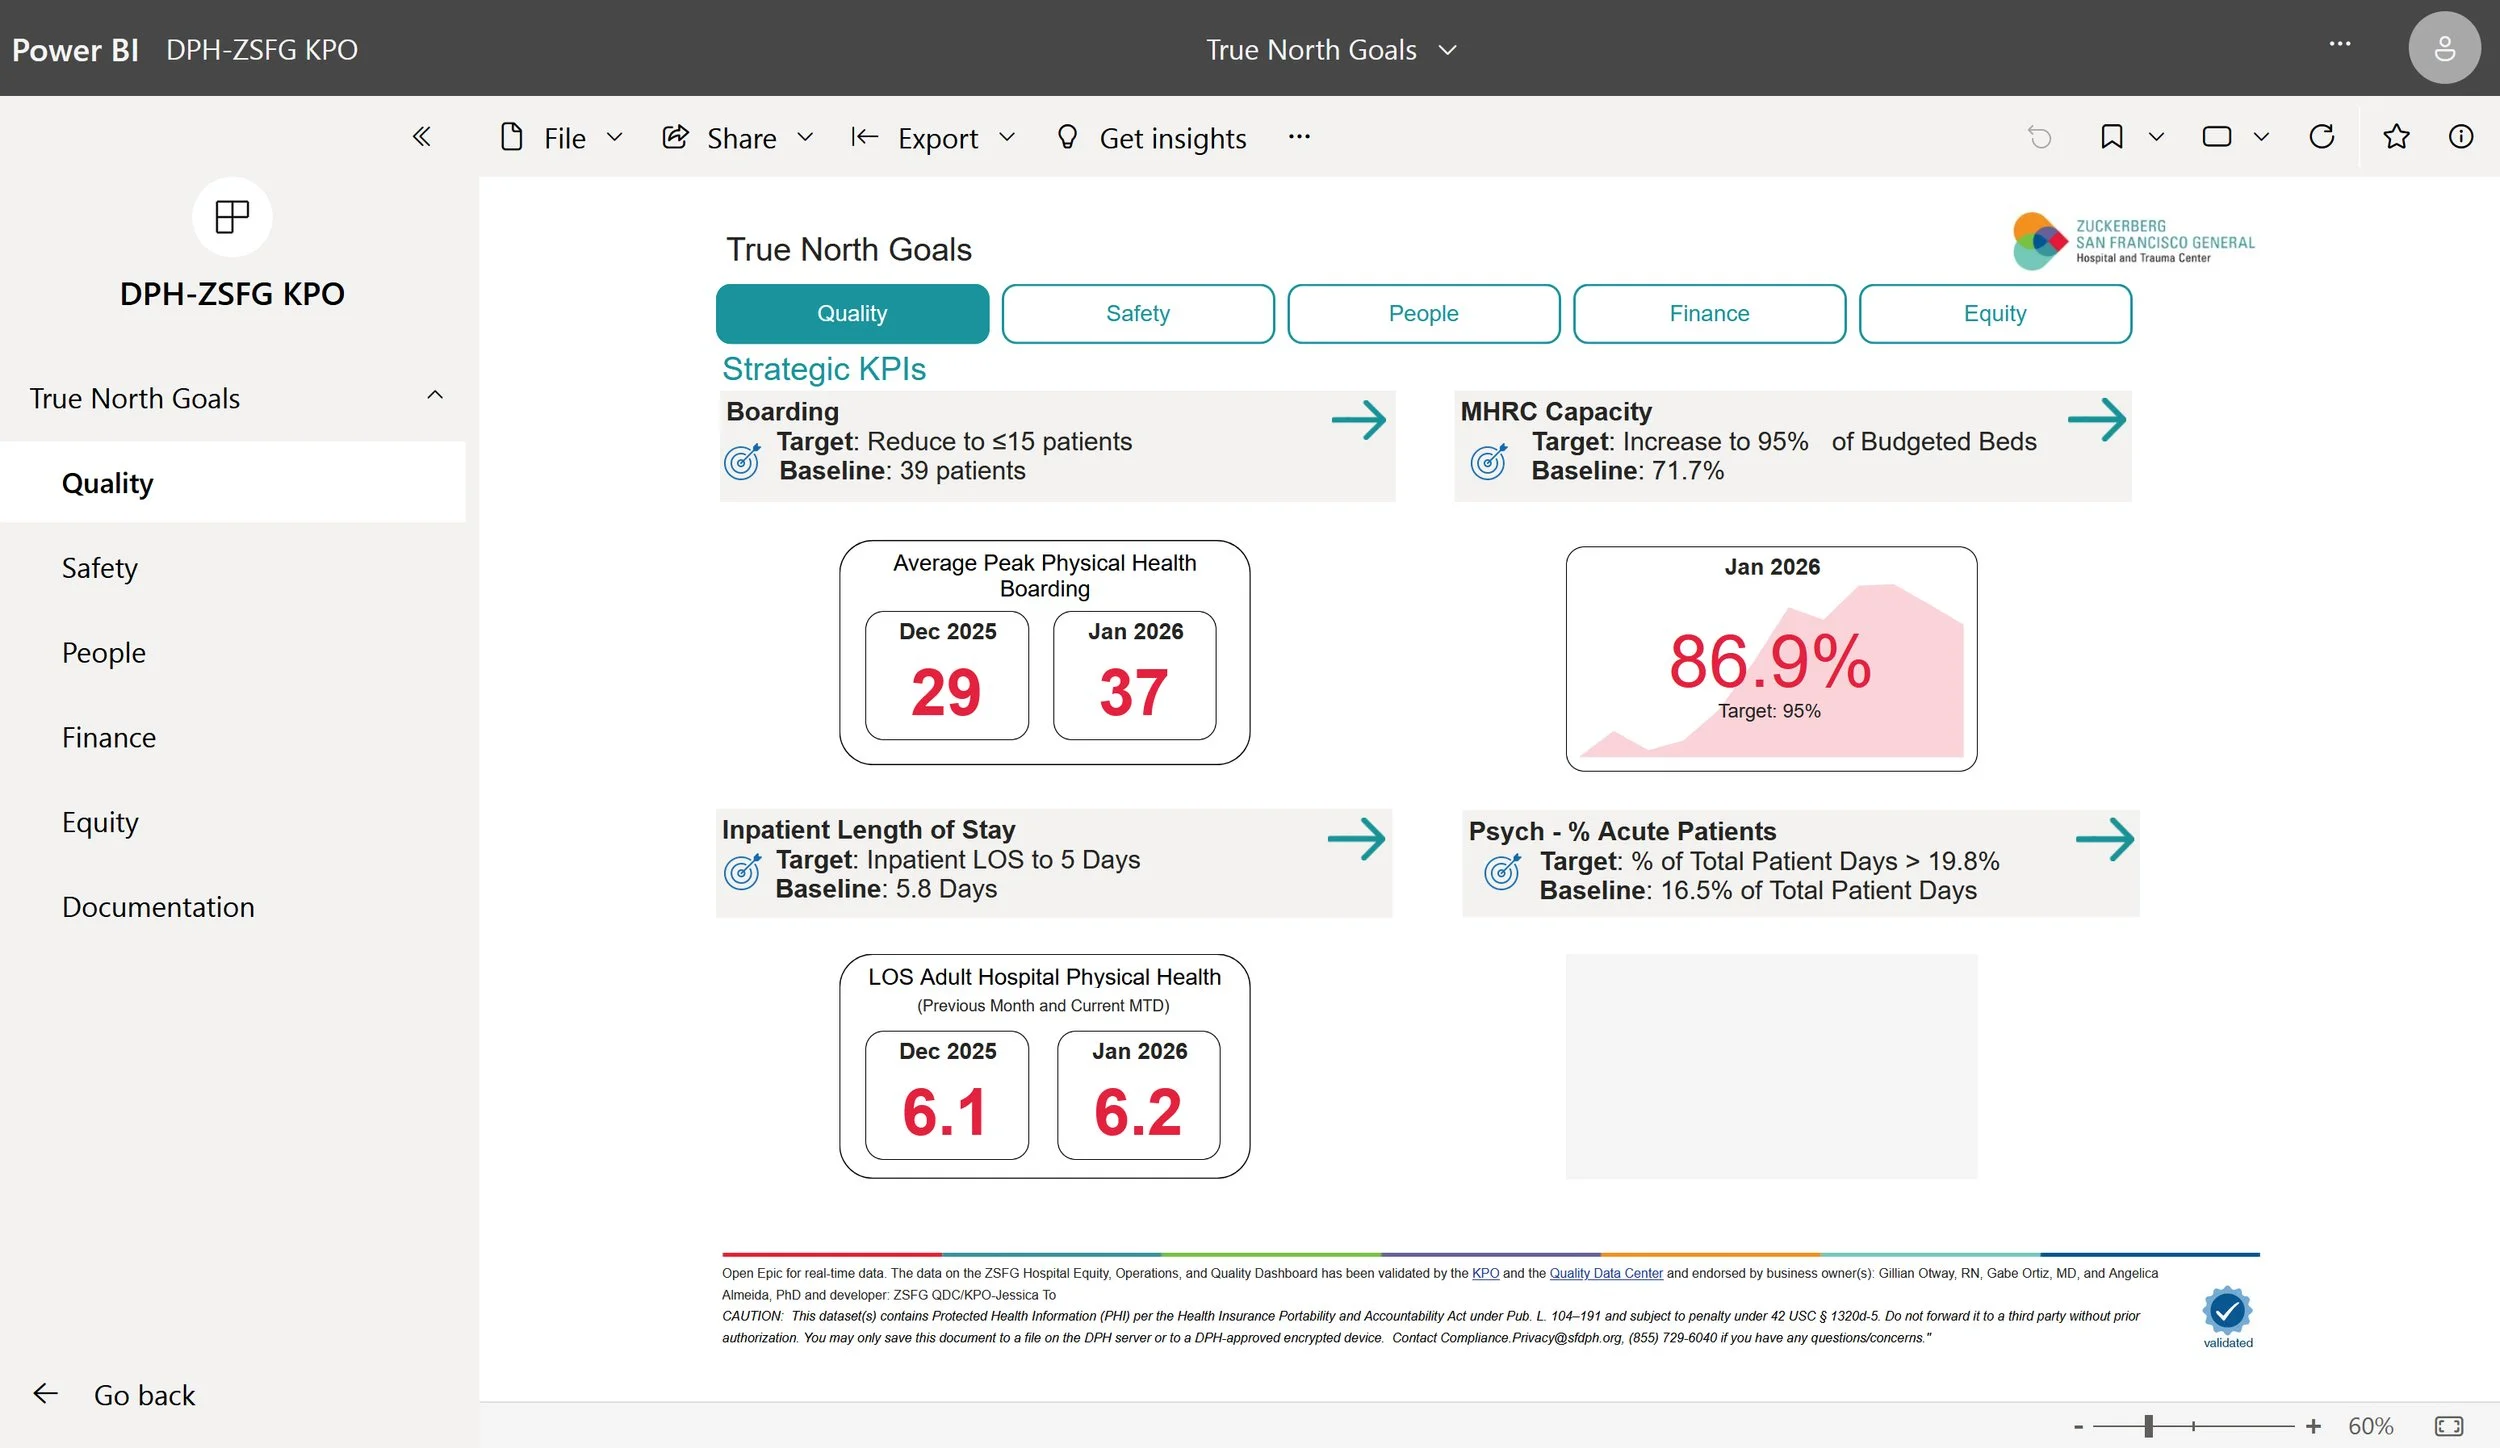Collapse the navigation pane with double-chevron icon
This screenshot has width=2500, height=1448.
(421, 137)
